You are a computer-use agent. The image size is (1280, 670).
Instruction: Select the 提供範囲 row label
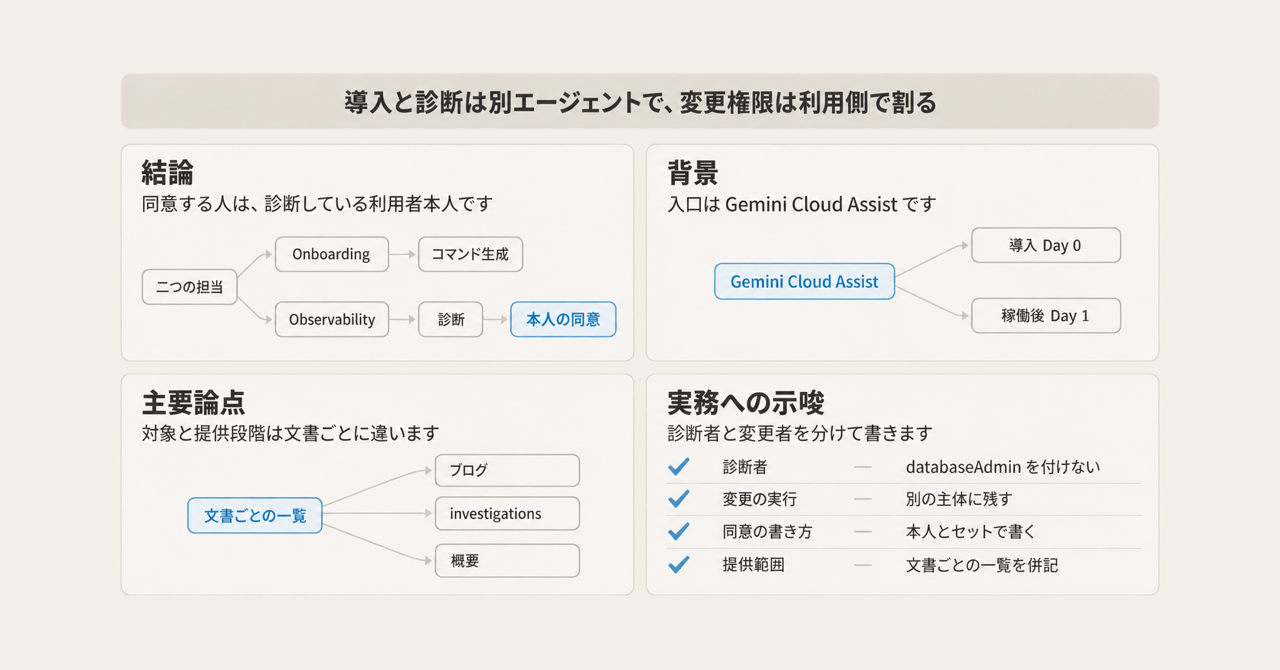(753, 565)
